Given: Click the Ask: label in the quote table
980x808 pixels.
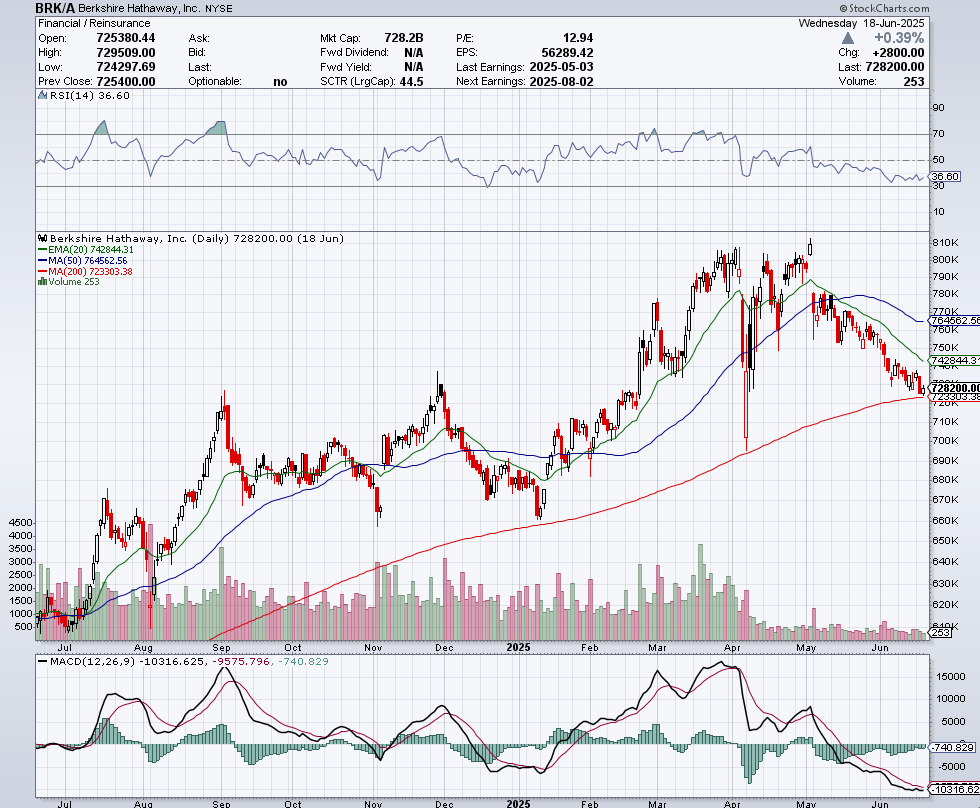Looking at the screenshot, I should (199, 38).
